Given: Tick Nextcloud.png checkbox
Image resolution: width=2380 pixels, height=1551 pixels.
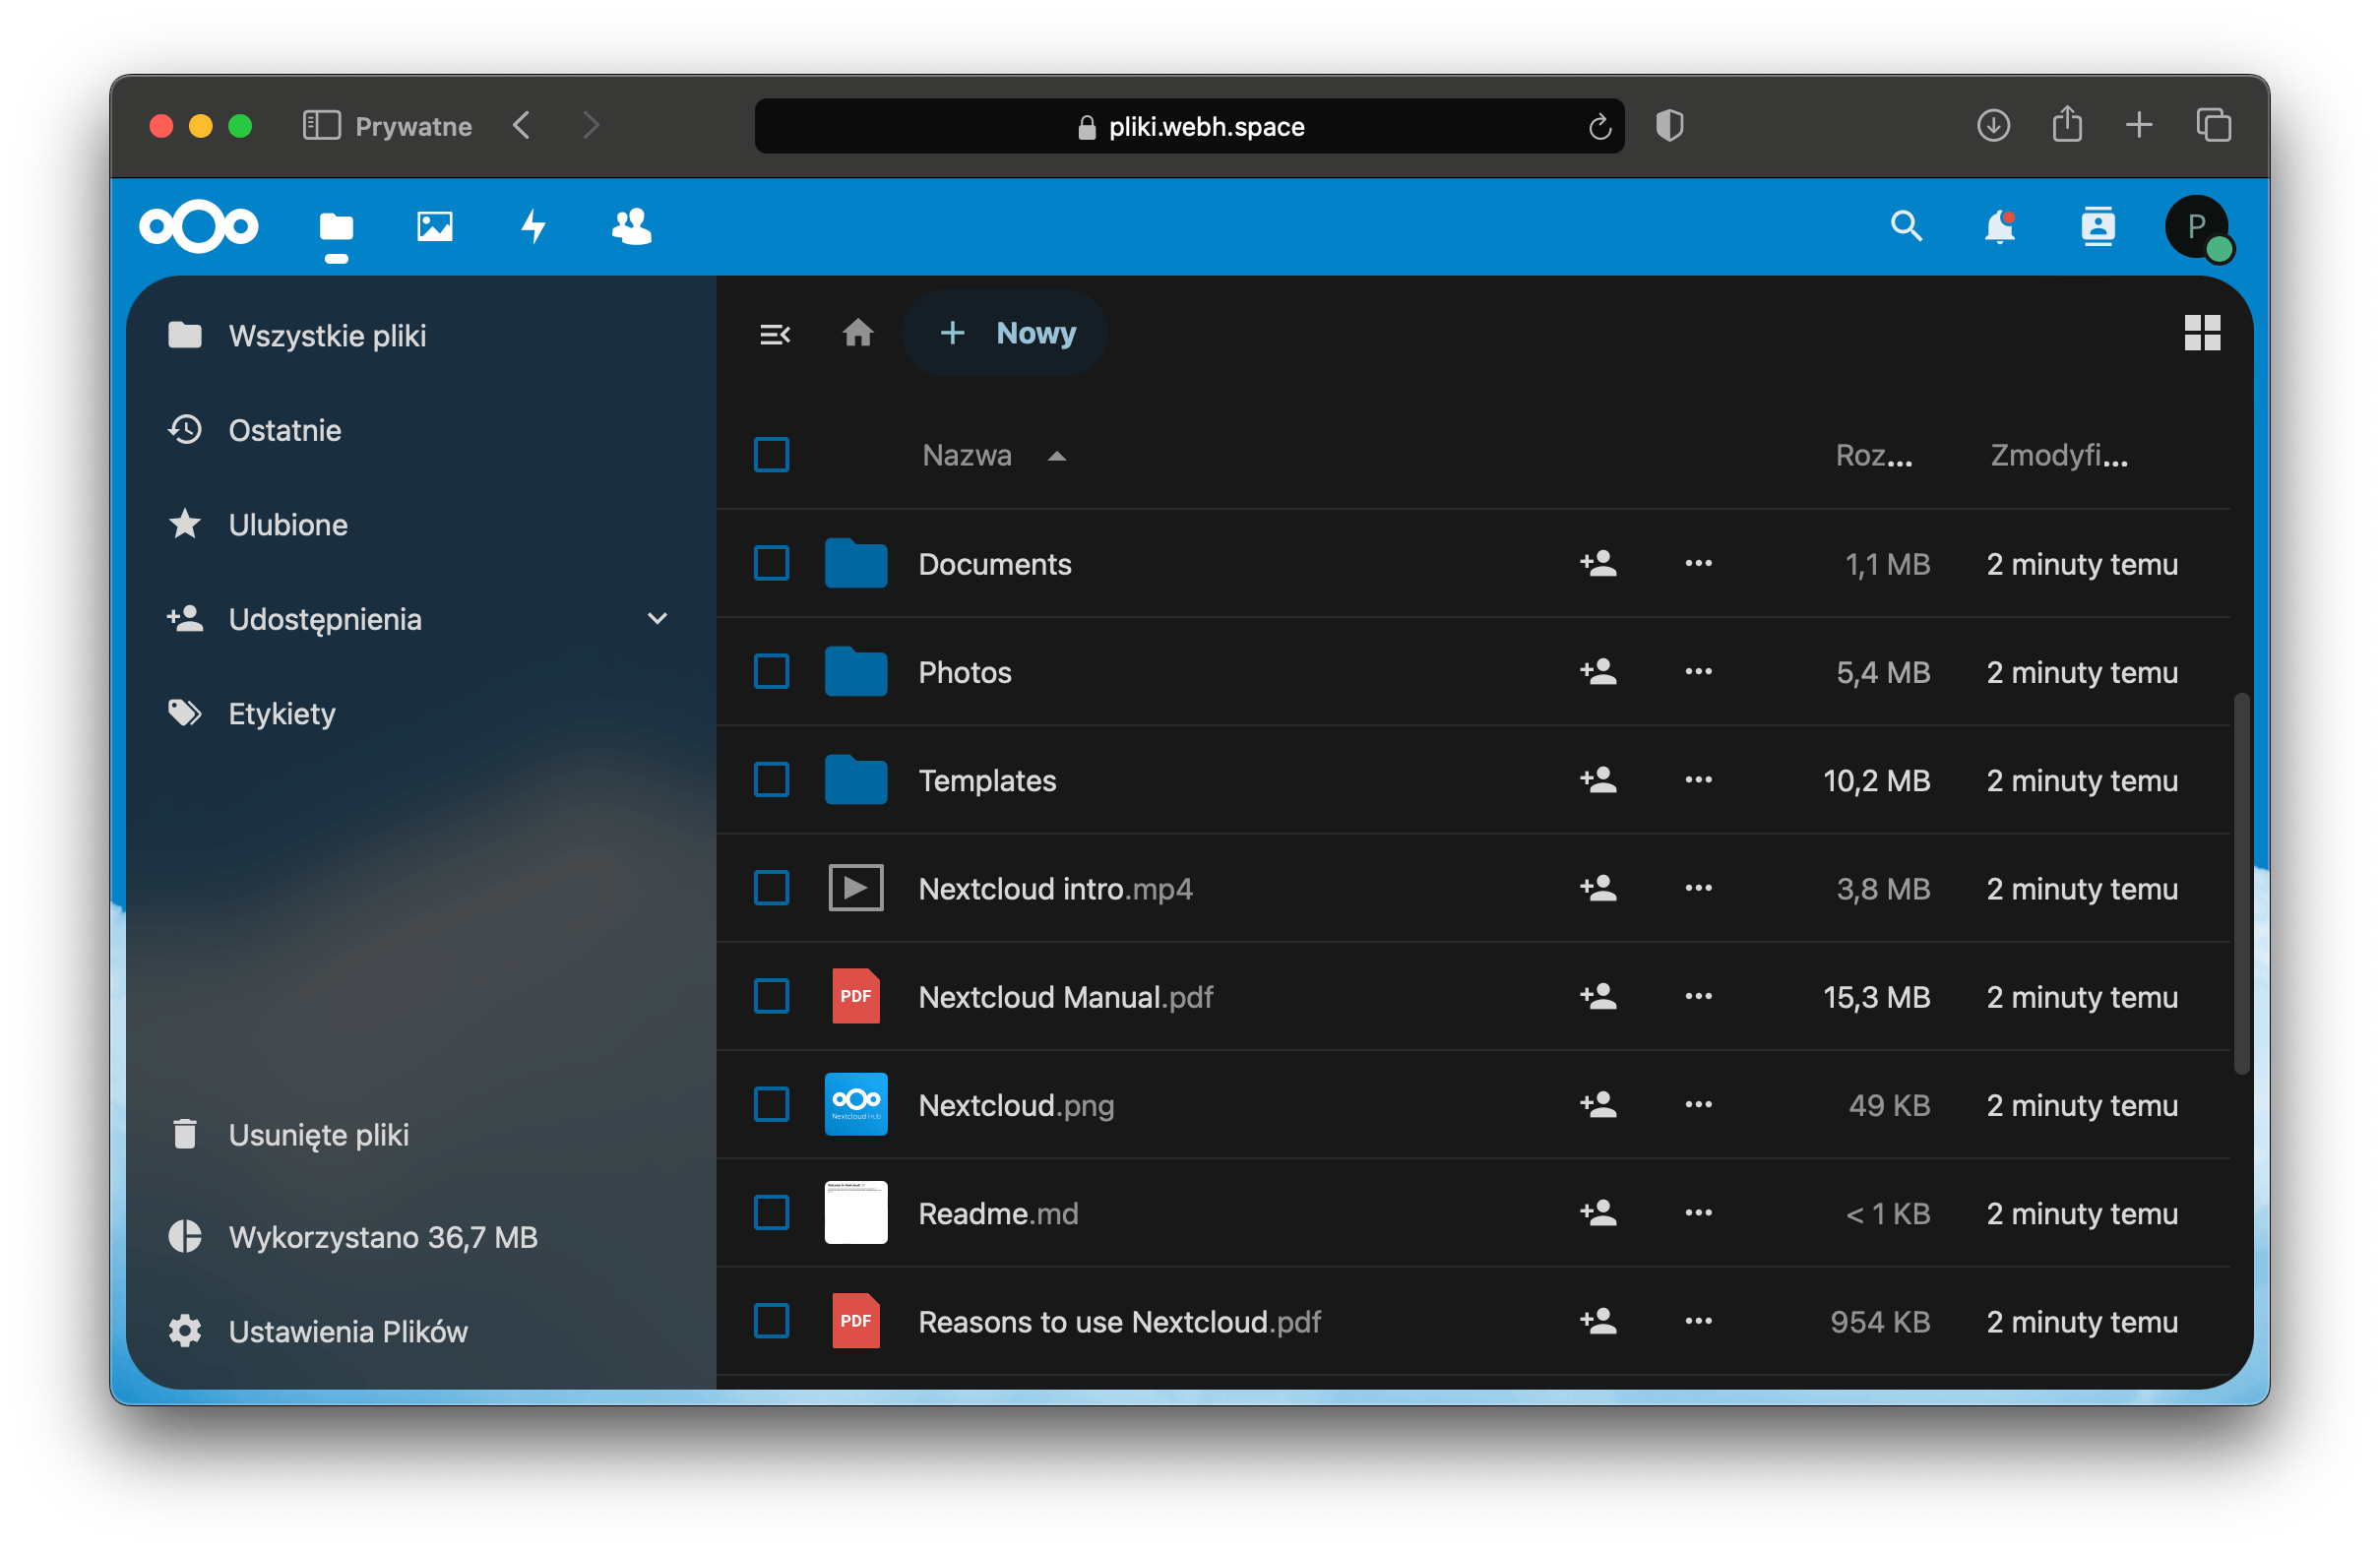Looking at the screenshot, I should point(771,1105).
